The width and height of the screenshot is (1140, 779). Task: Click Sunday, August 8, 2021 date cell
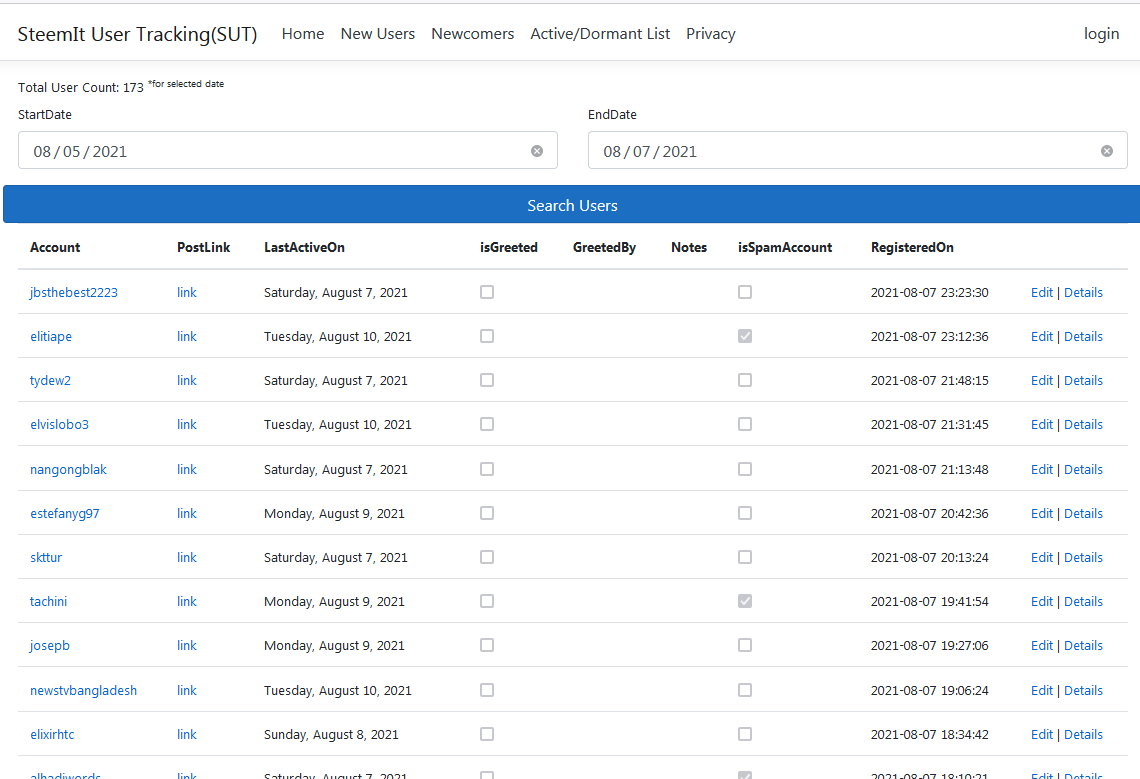[331, 735]
